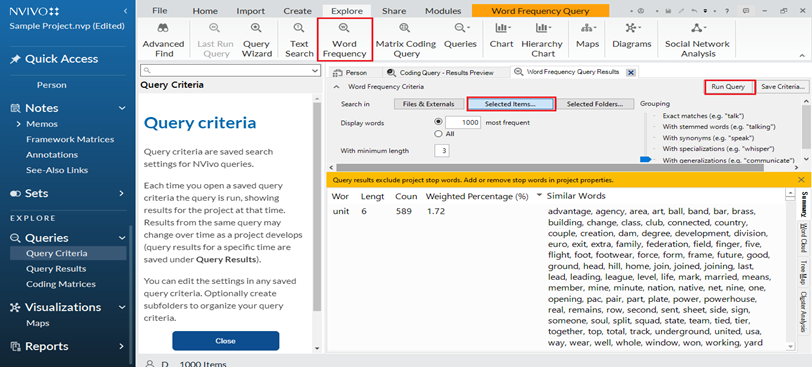This screenshot has height=367, width=812.
Task: Select the All display words option
Action: coord(439,134)
